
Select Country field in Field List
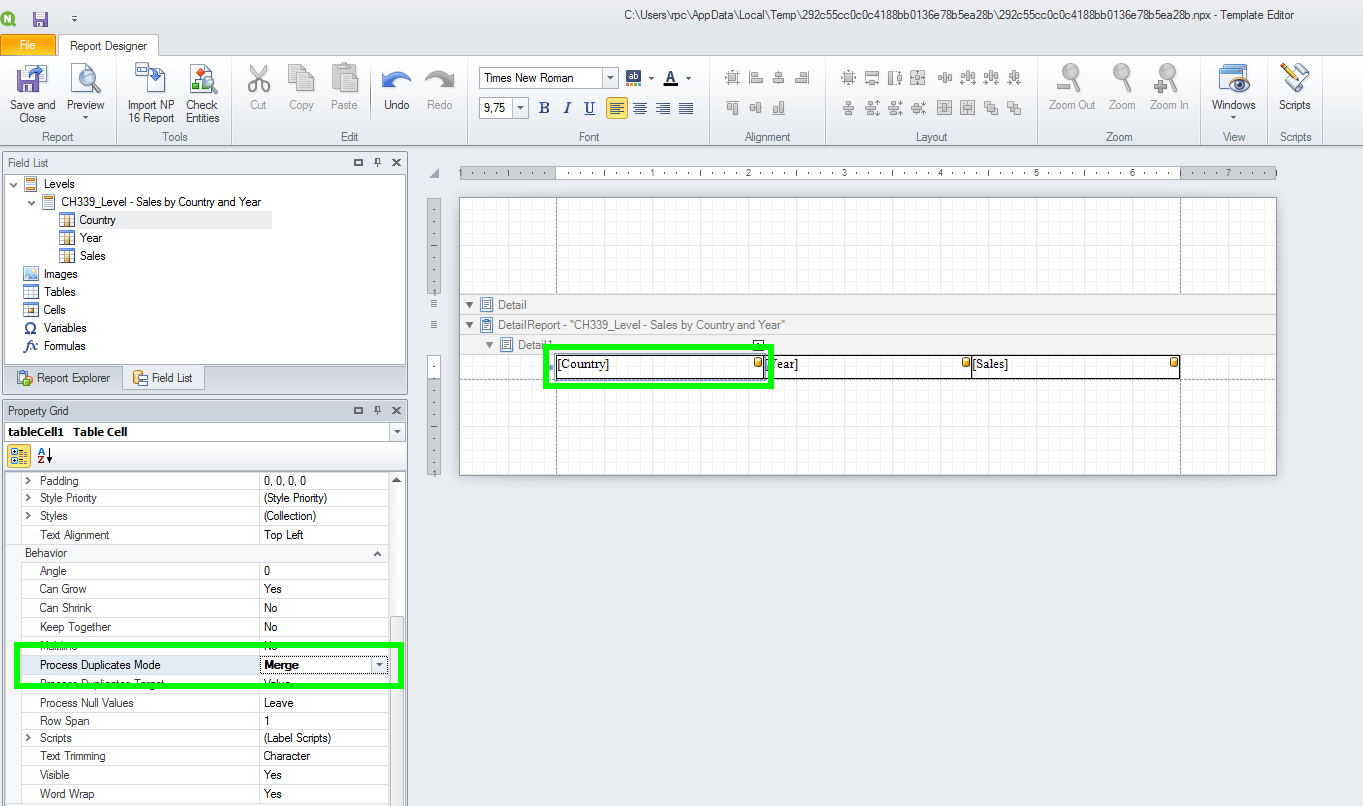(x=98, y=220)
